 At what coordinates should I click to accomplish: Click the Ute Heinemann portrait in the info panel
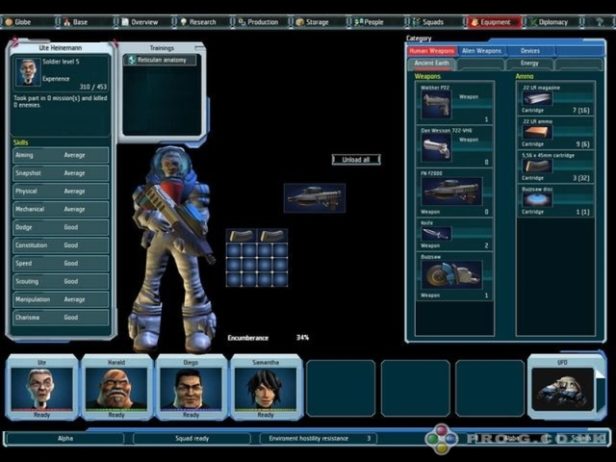(x=28, y=72)
